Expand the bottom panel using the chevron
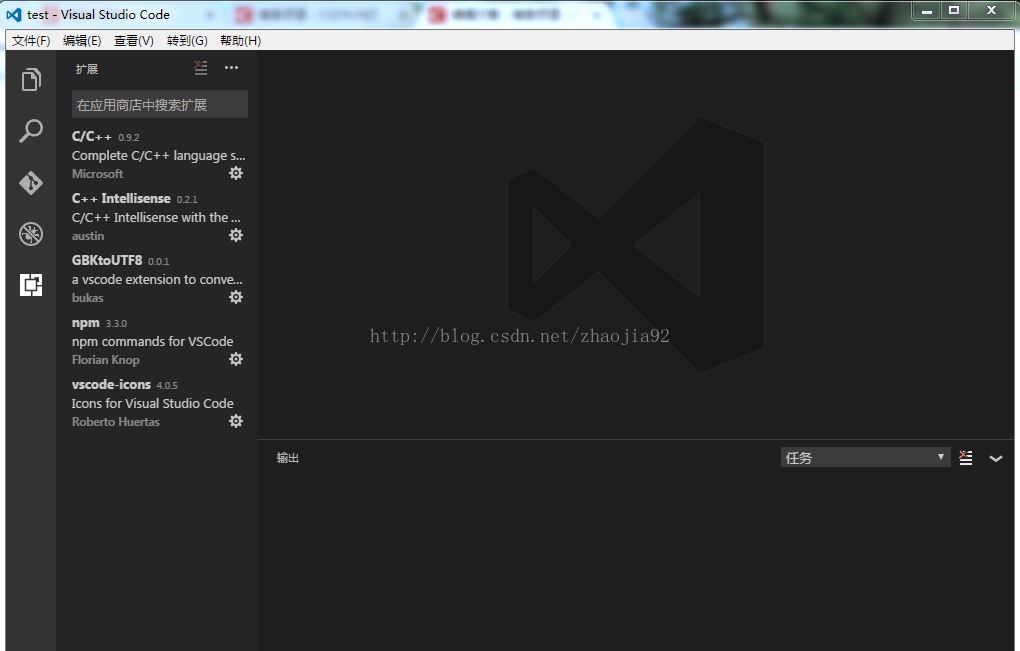This screenshot has width=1020, height=651. 996,458
